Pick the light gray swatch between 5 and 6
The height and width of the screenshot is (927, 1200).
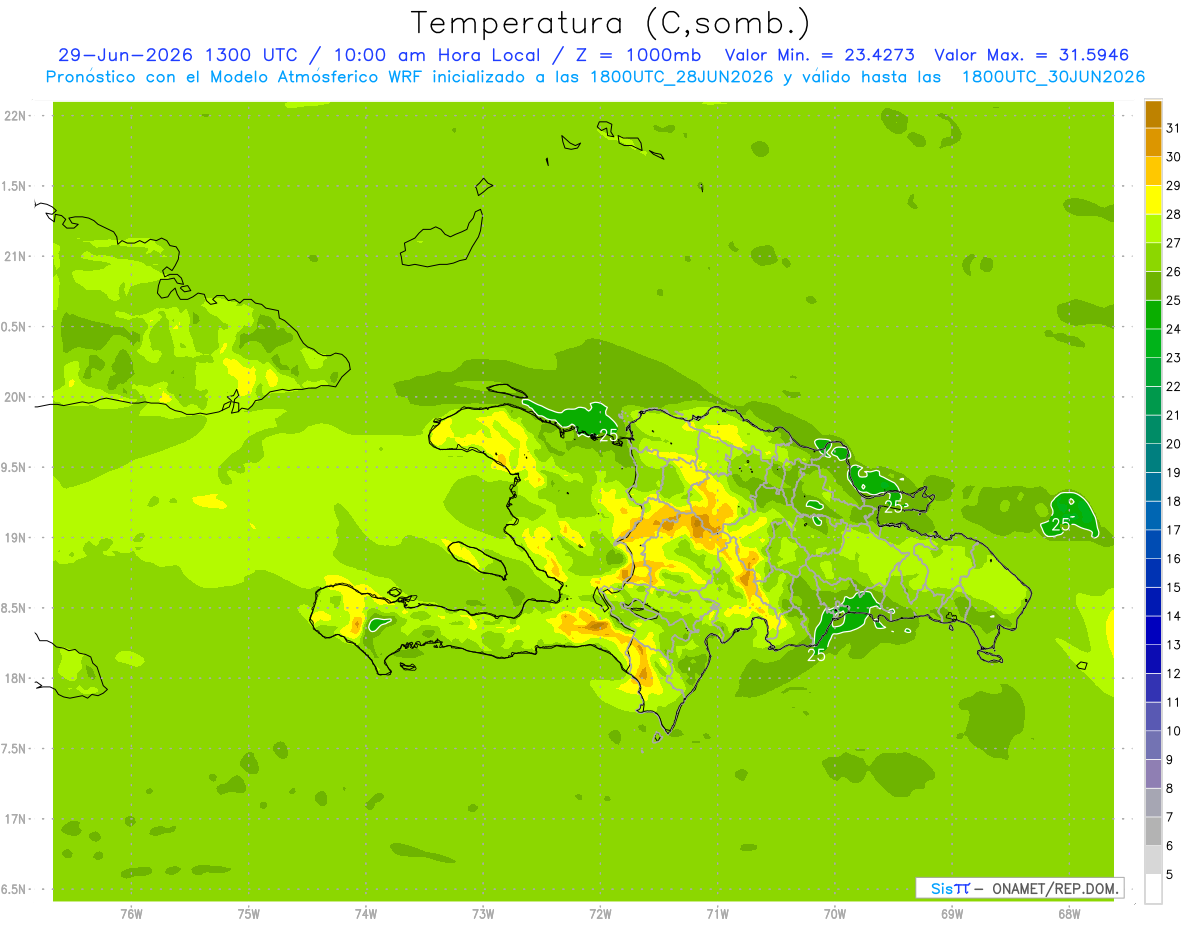(1153, 860)
